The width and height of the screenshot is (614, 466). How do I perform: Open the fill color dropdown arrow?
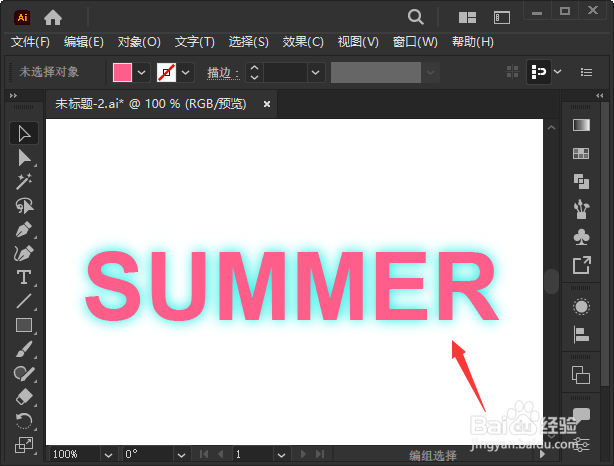142,72
